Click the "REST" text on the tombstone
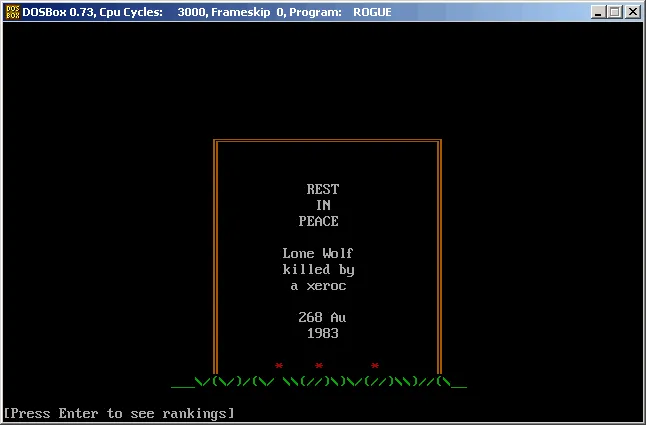Image resolution: width=646 pixels, height=425 pixels. click(323, 189)
